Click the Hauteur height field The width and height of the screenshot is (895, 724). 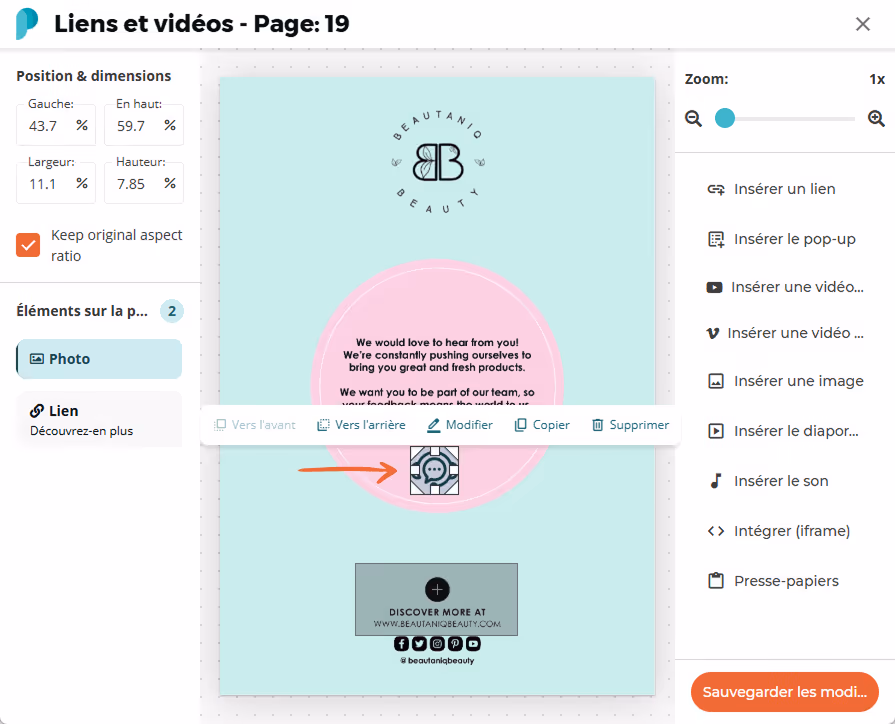pos(144,184)
